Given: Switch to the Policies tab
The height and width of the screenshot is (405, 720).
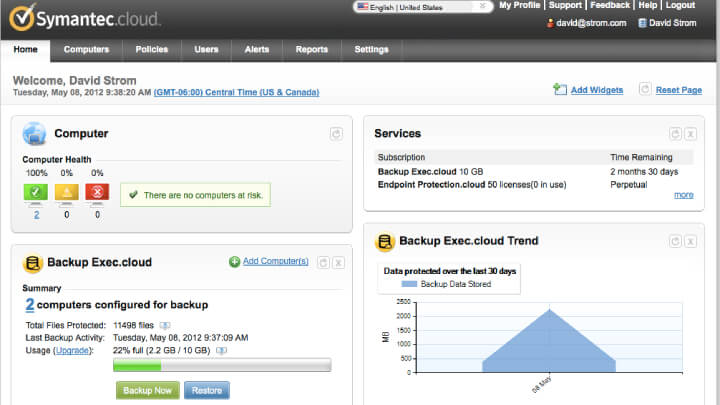Looking at the screenshot, I should tap(152, 50).
